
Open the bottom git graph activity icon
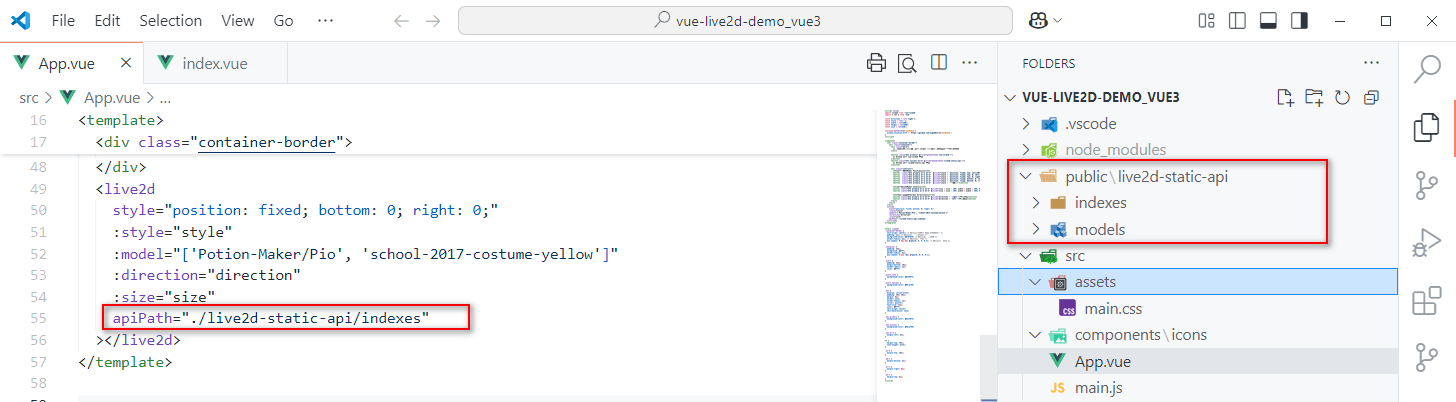[1425, 358]
